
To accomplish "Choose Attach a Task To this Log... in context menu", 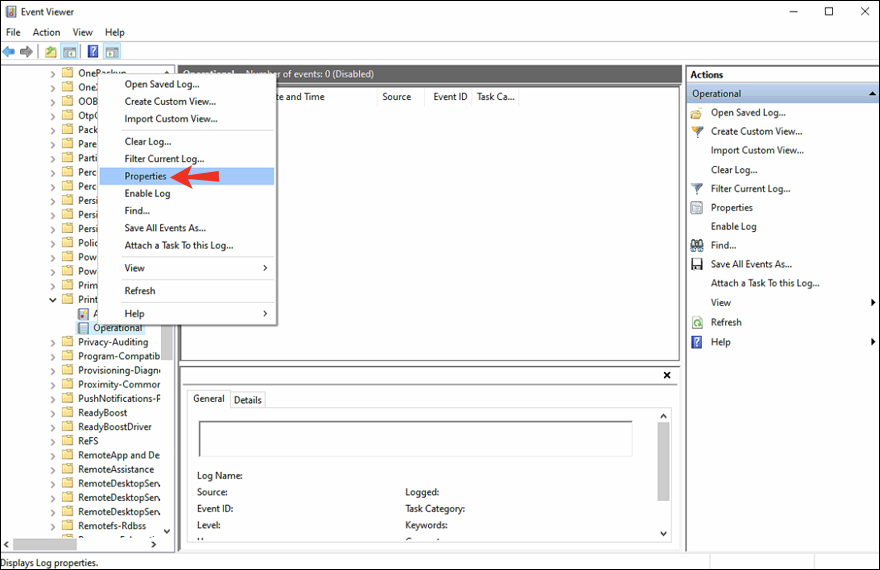I will (x=187, y=246).
